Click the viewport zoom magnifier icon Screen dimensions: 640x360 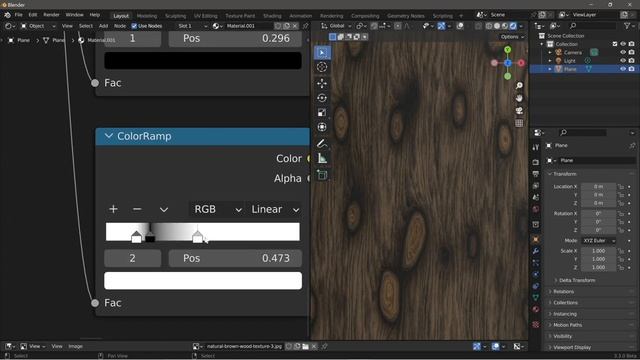pyautogui.click(x=519, y=86)
